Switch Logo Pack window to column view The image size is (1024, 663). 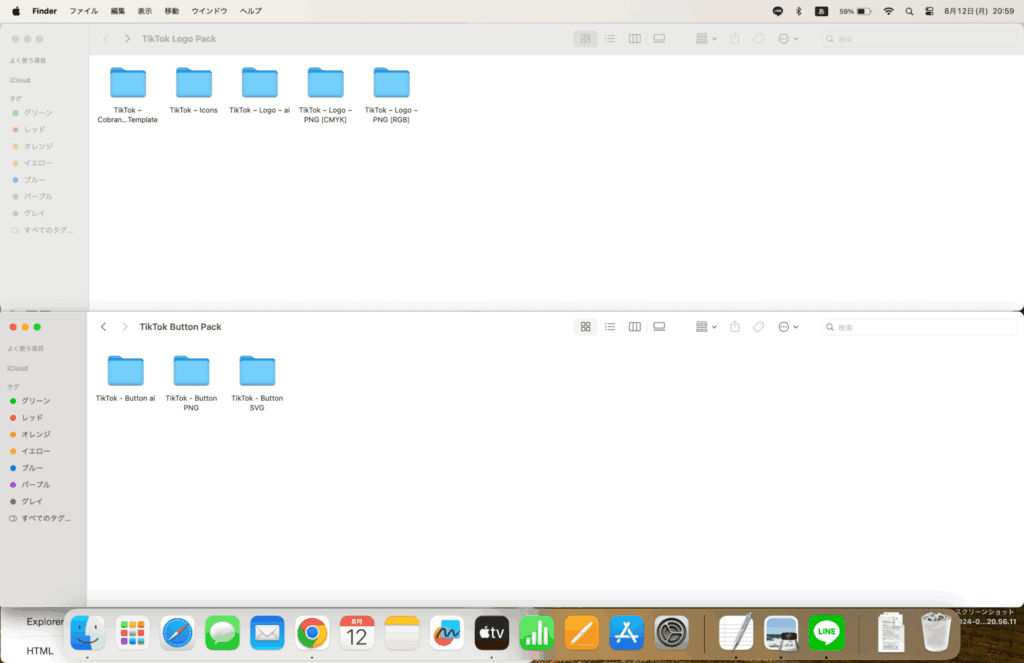pyautogui.click(x=634, y=39)
